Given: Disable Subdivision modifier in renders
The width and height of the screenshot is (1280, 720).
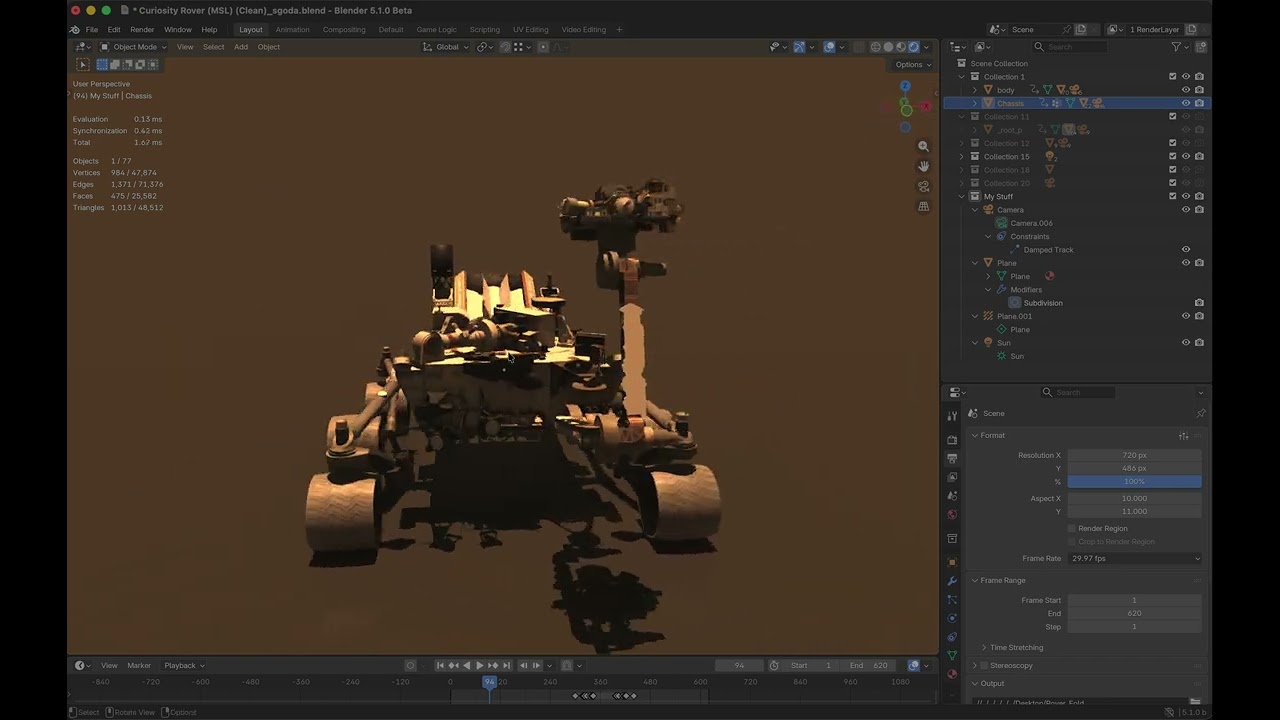Looking at the screenshot, I should click(x=1199, y=303).
